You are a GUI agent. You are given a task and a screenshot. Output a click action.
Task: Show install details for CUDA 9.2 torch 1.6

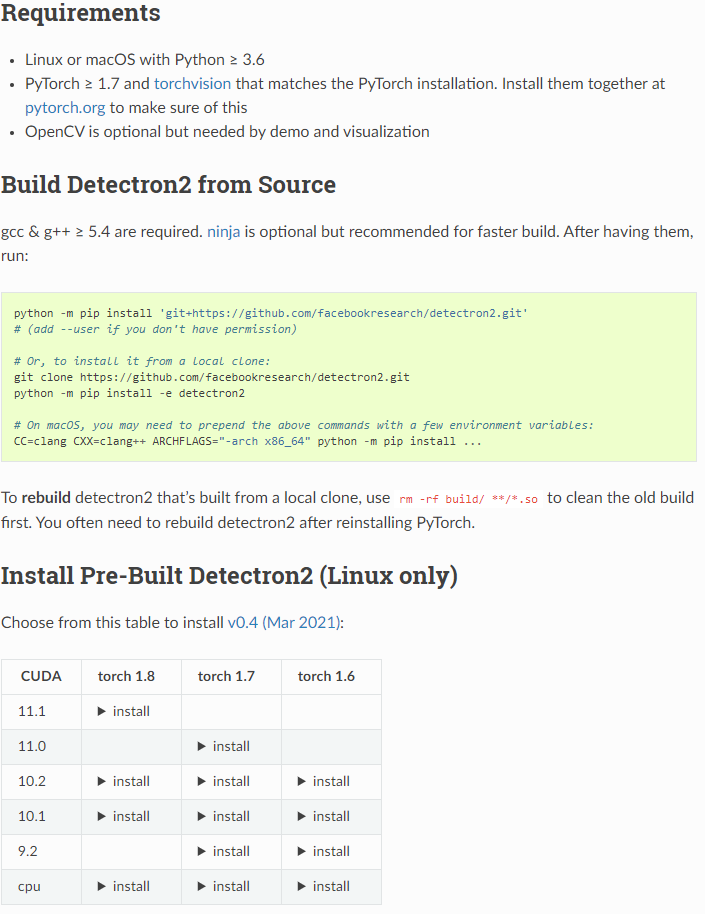[323, 851]
